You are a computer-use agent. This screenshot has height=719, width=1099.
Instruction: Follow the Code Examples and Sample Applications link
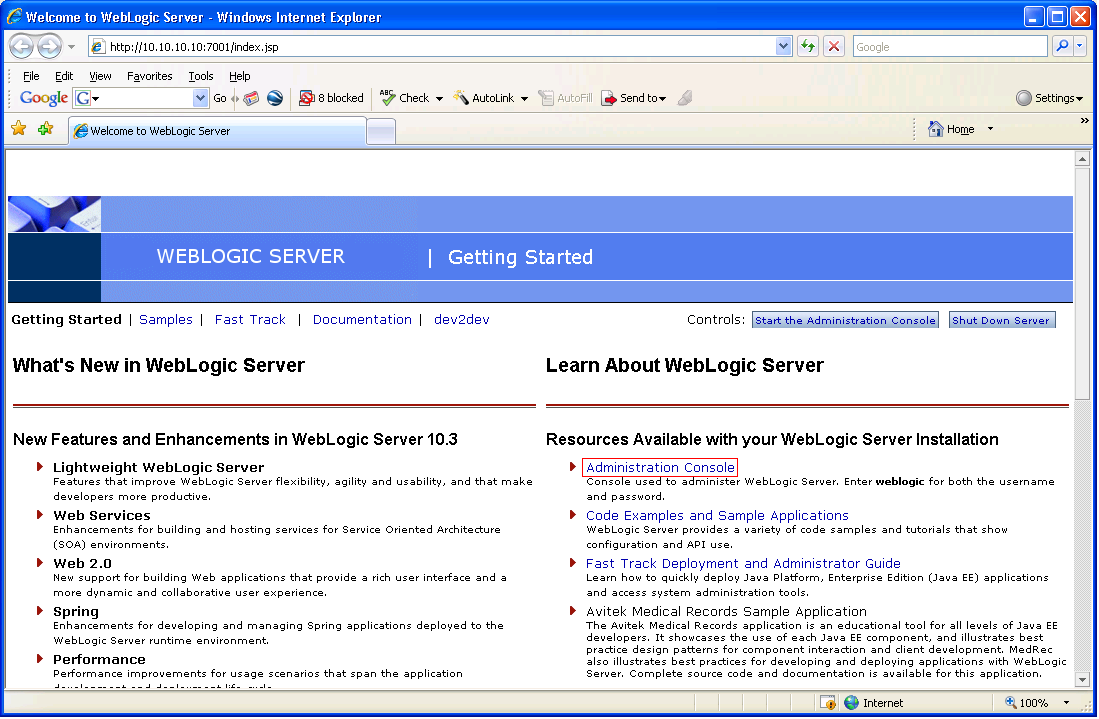click(x=717, y=516)
